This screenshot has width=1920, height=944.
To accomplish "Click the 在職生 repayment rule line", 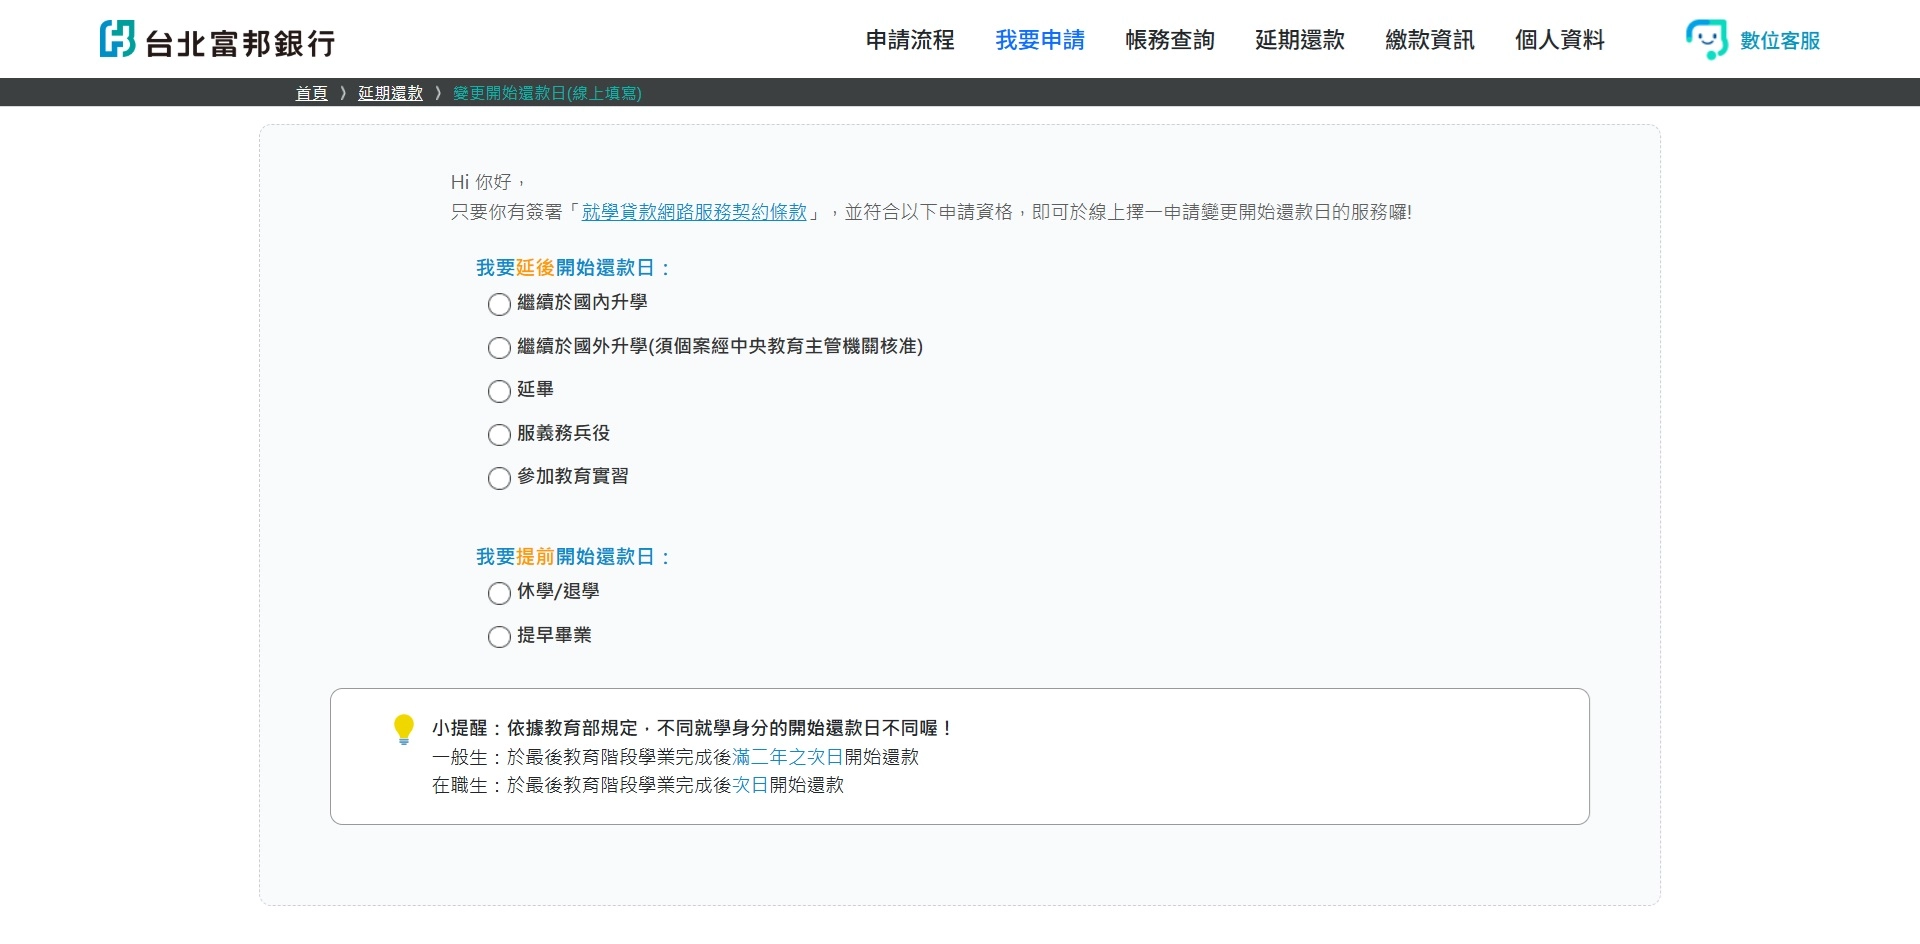I will coord(638,785).
